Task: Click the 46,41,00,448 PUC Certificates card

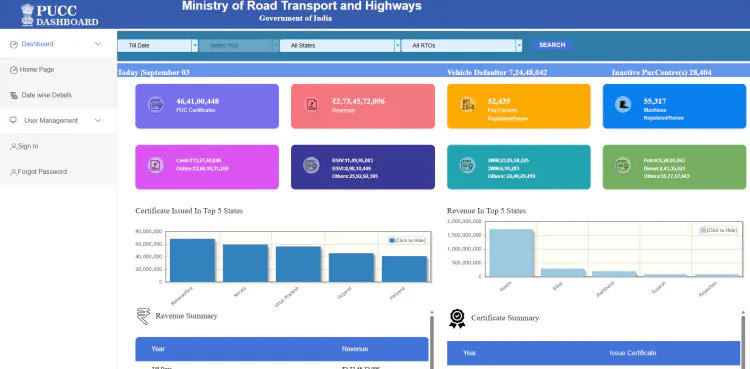Action: [x=207, y=106]
